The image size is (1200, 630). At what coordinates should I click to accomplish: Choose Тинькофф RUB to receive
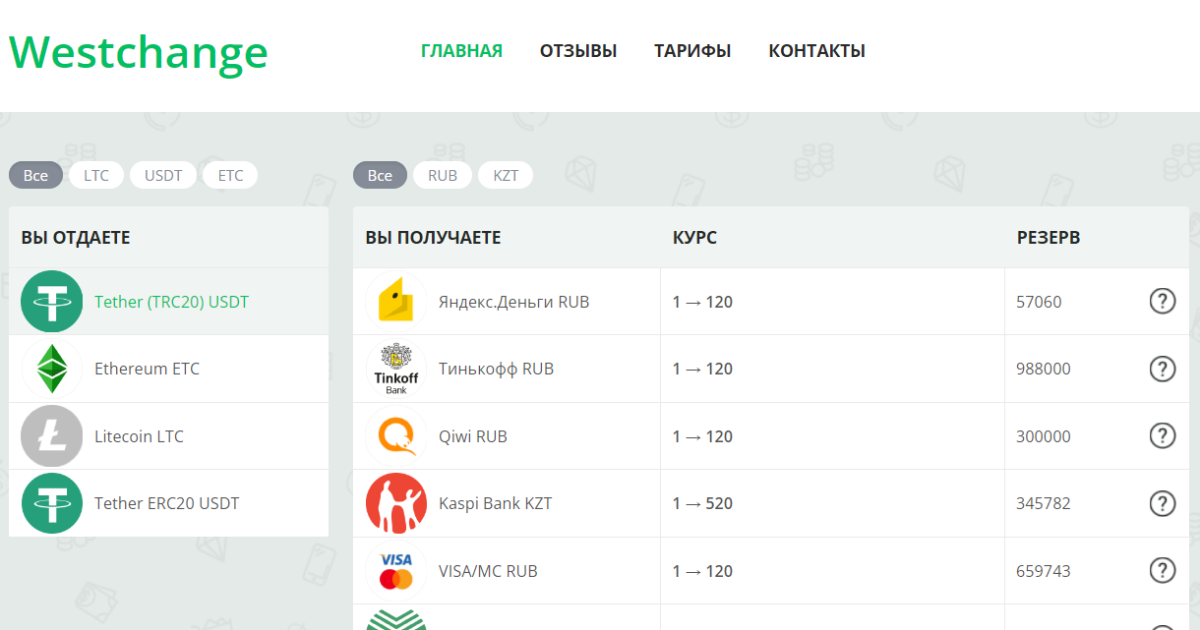[x=496, y=369]
